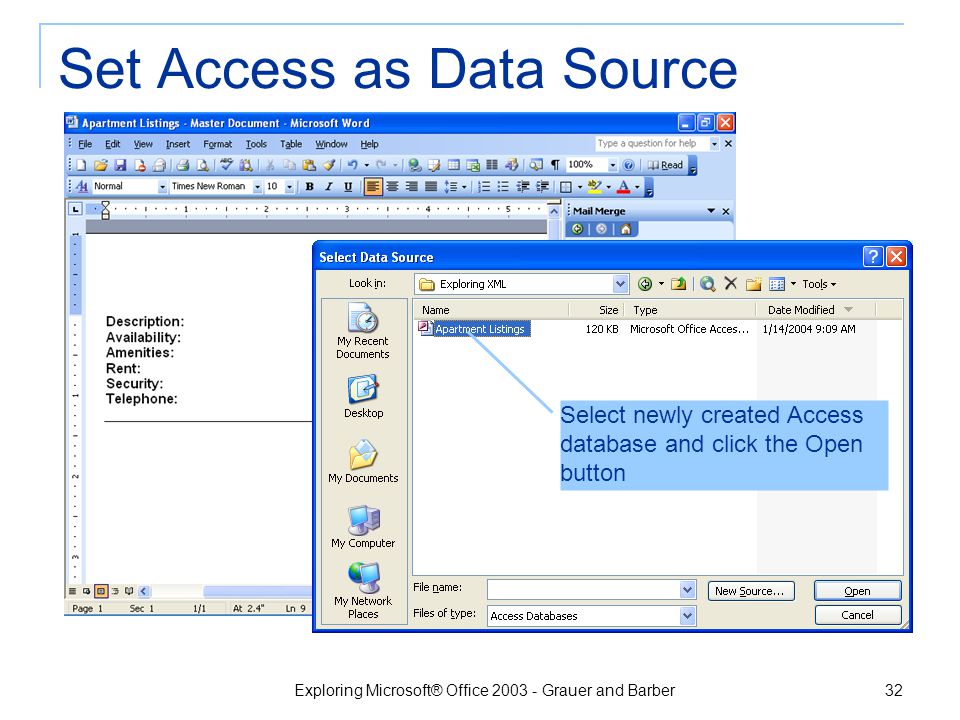Open the Times New Roman font dropdown
This screenshot has width=960, height=720.
pyautogui.click(x=257, y=186)
